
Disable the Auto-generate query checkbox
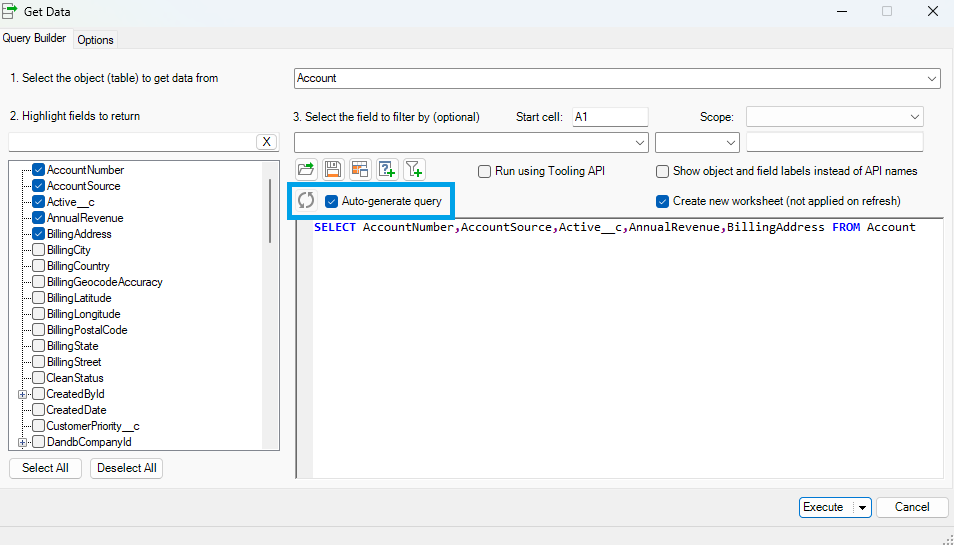pyautogui.click(x=332, y=201)
